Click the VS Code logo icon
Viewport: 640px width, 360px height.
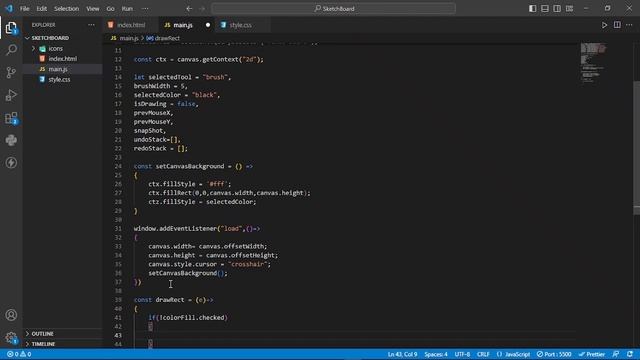[9, 8]
